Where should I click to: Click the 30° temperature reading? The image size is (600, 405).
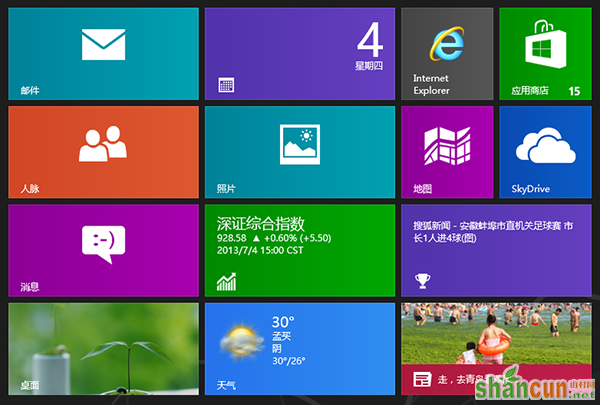tap(283, 322)
